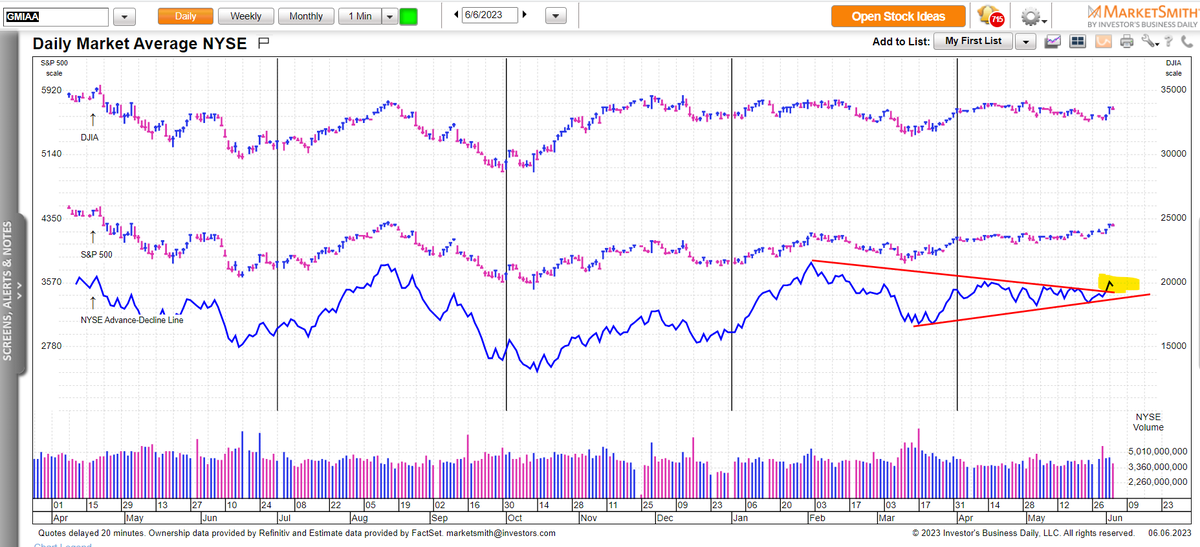
Task: Click the Daily Market Average NYSE title
Action: coord(140,43)
